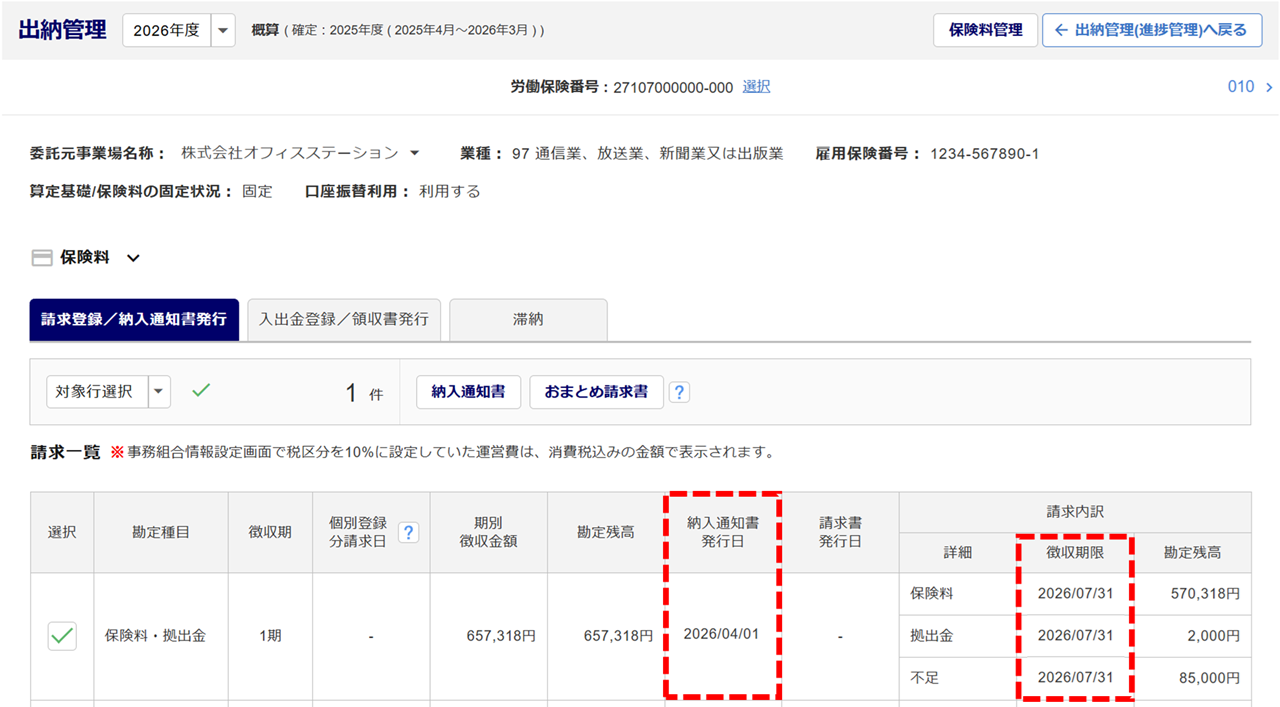The image size is (1280, 707).
Task: Click the help icon beside おまとめ請求書
Action: click(x=679, y=392)
